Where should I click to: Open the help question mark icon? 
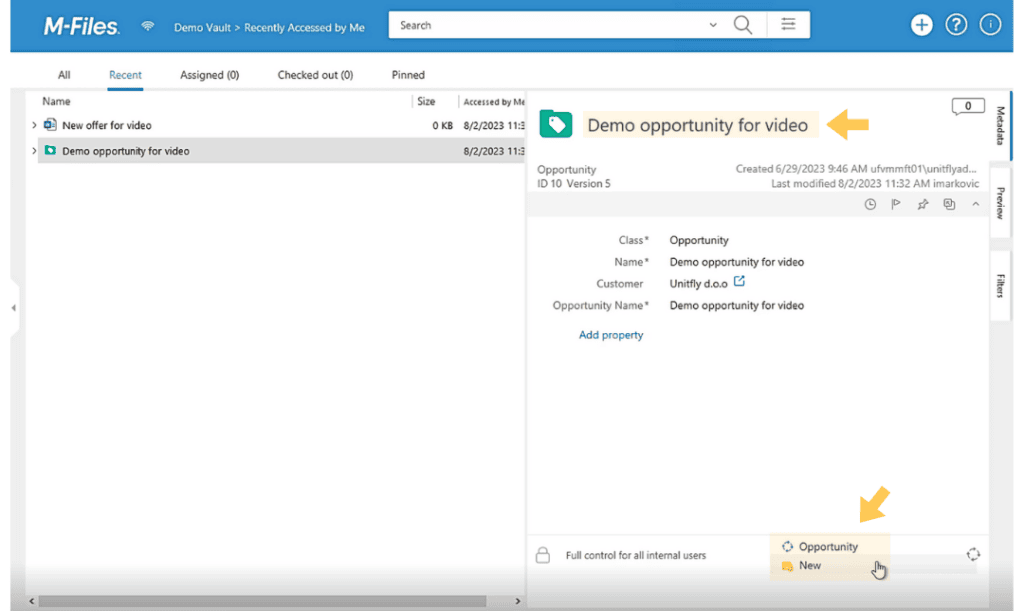pyautogui.click(x=956, y=25)
